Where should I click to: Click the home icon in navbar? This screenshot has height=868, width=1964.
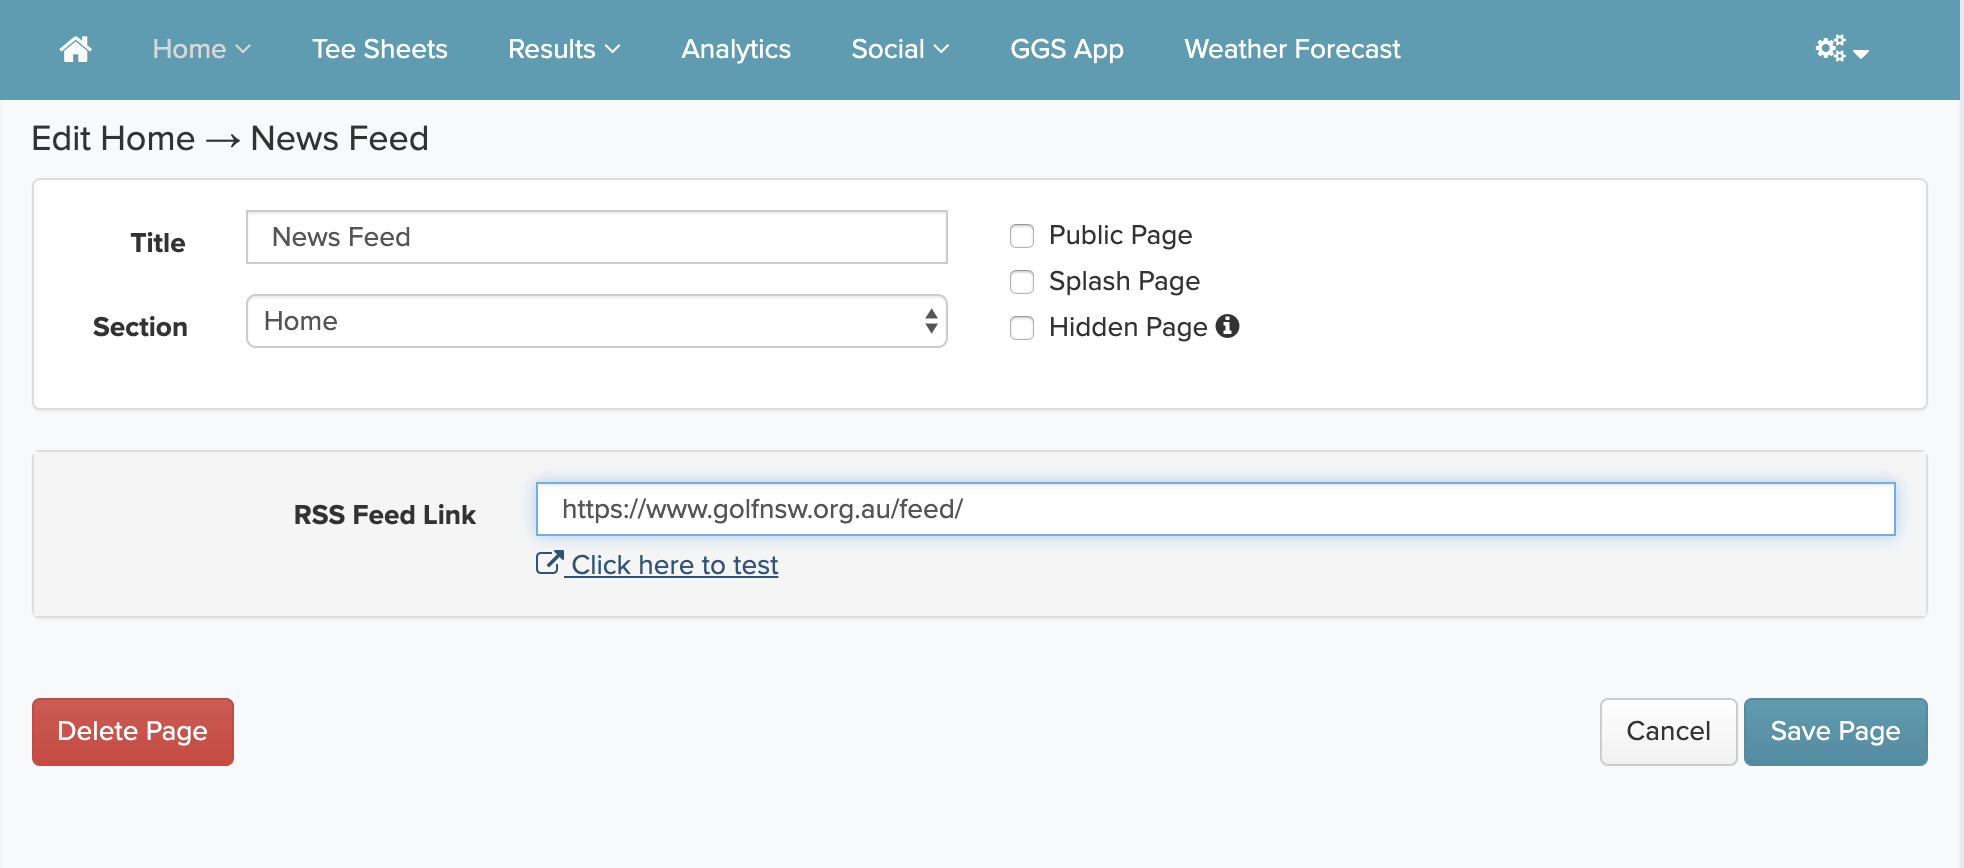click(x=76, y=49)
